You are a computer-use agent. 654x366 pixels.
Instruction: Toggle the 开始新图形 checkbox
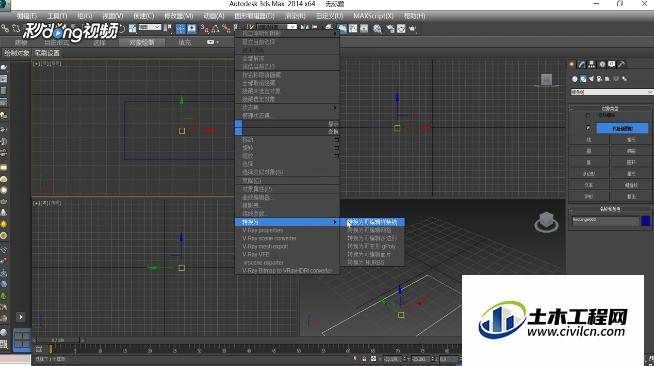pos(588,128)
